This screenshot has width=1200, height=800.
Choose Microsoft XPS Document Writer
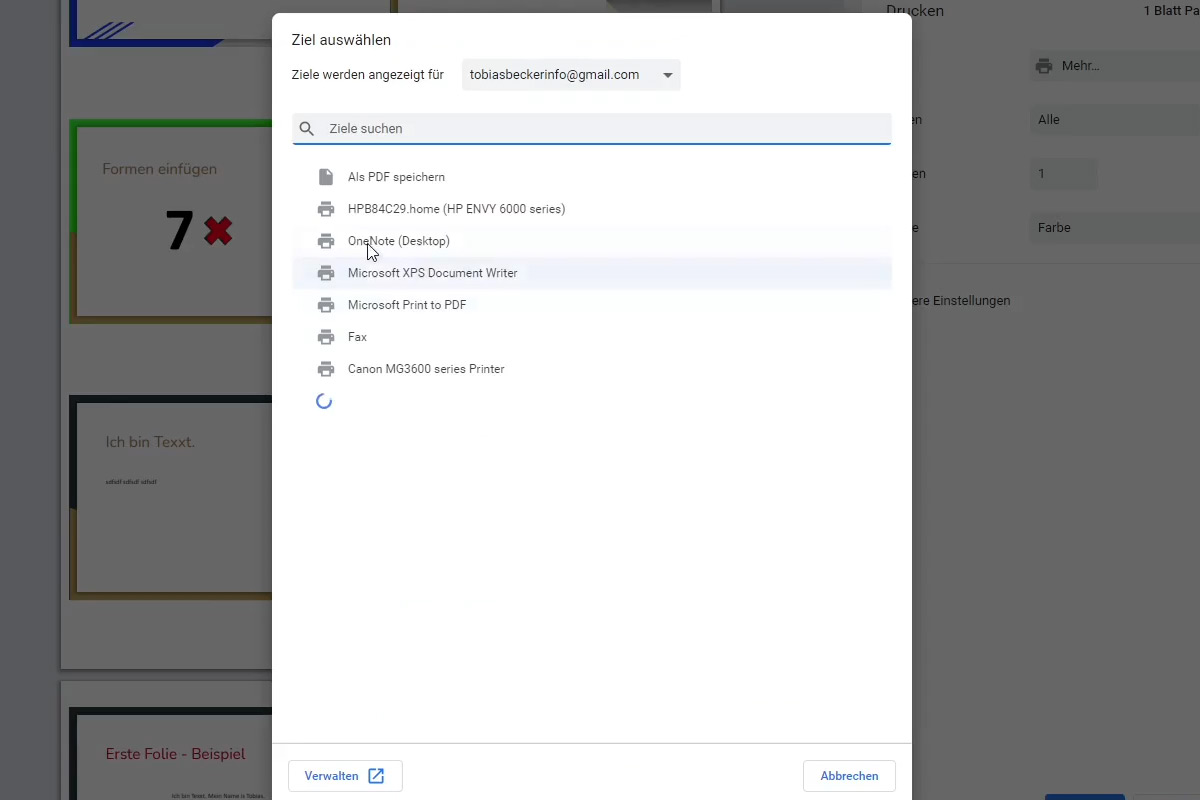point(592,273)
